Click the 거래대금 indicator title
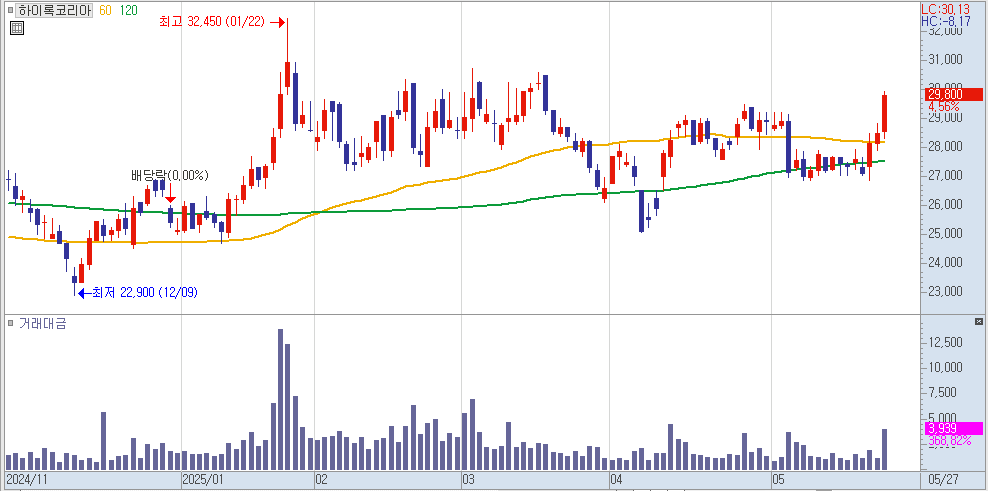 click(x=43, y=323)
